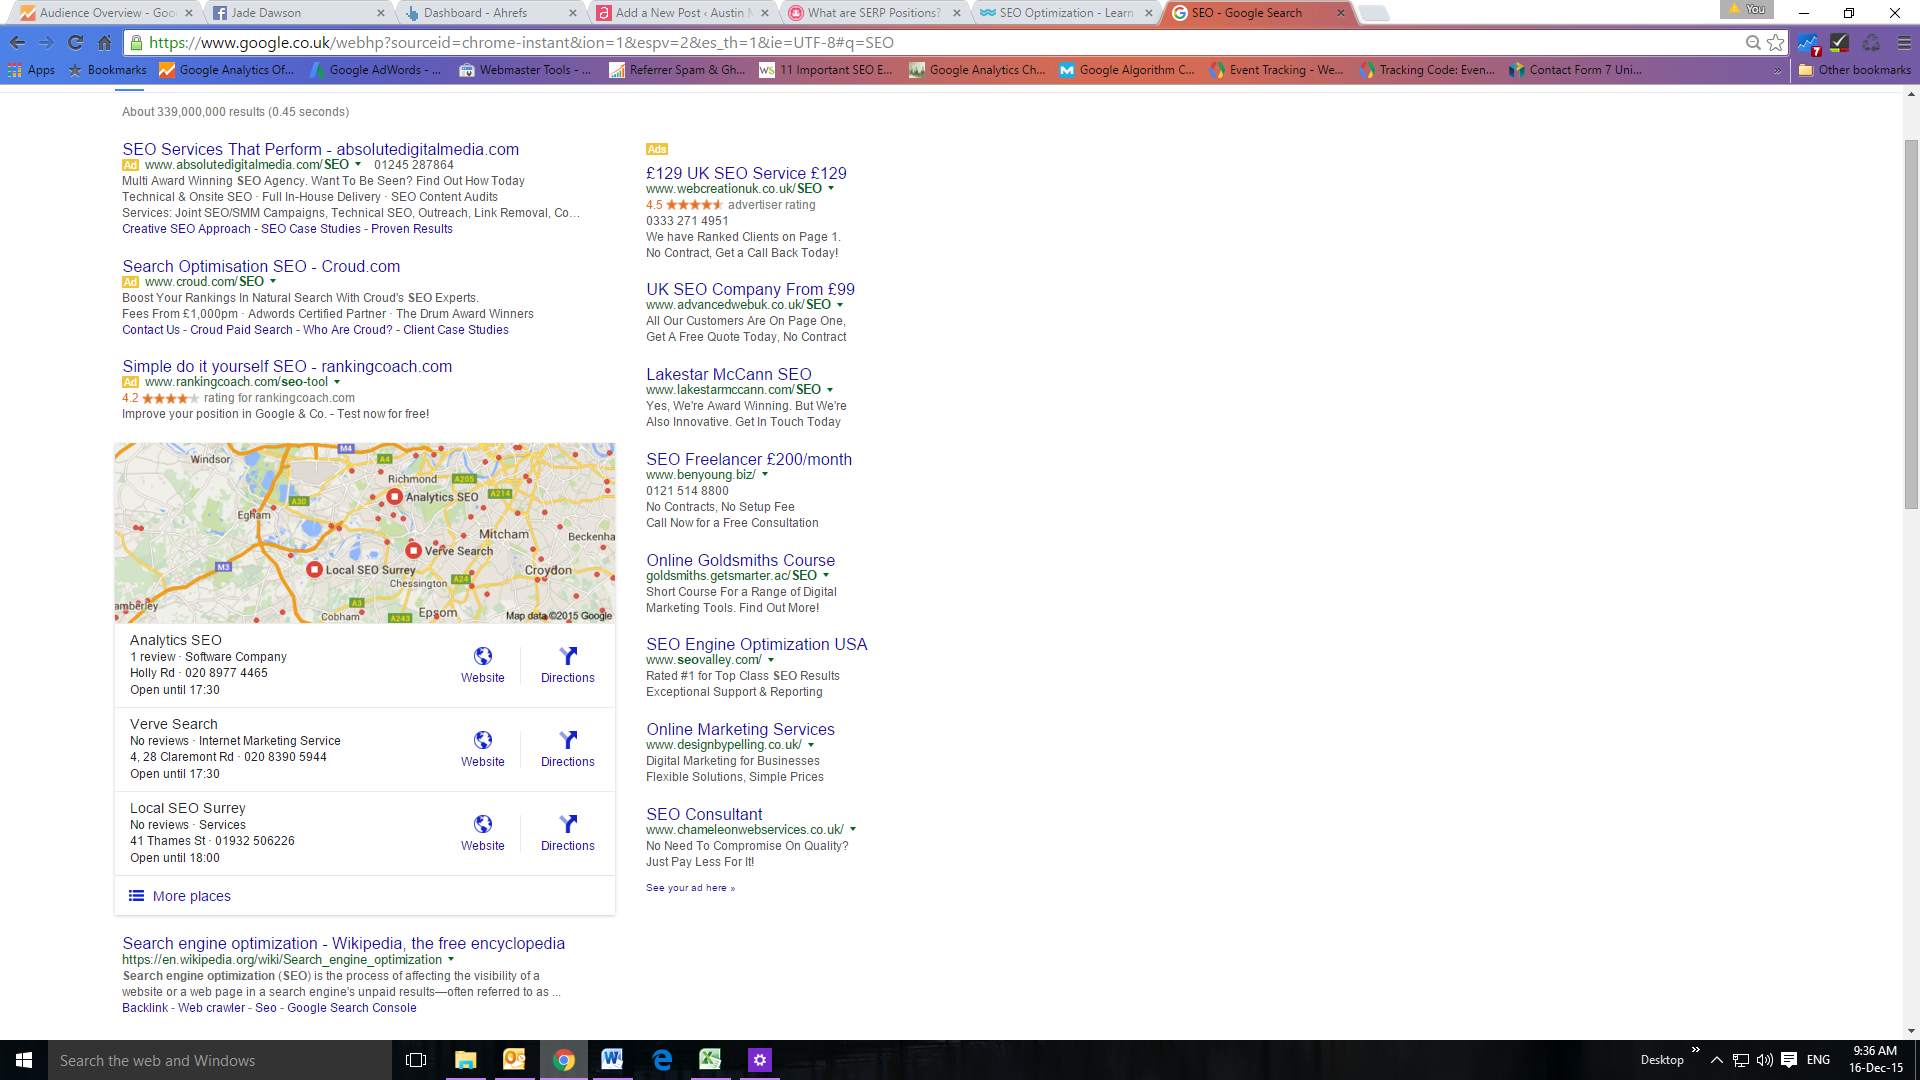Open Website icon for Analytics SEO
Image resolution: width=1920 pixels, height=1080 pixels.
point(483,656)
